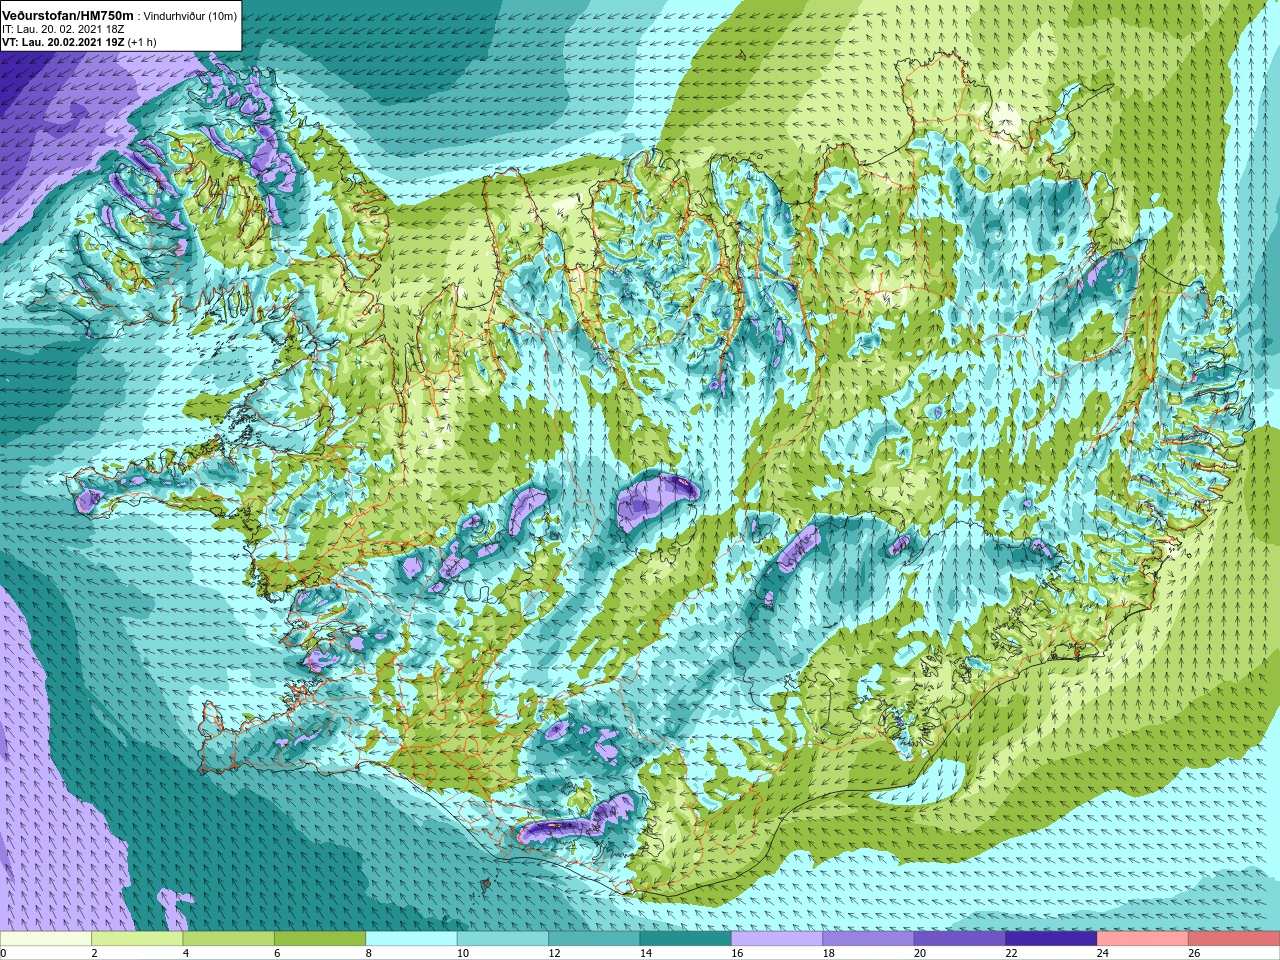Click the legend scale number 0
This screenshot has width=1280, height=960.
click(3, 953)
